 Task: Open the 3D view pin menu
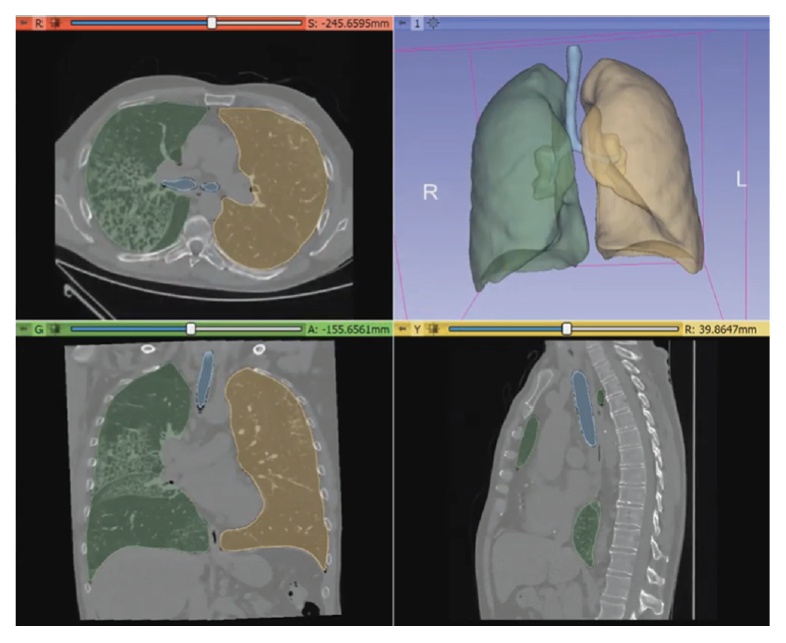pyautogui.click(x=403, y=21)
